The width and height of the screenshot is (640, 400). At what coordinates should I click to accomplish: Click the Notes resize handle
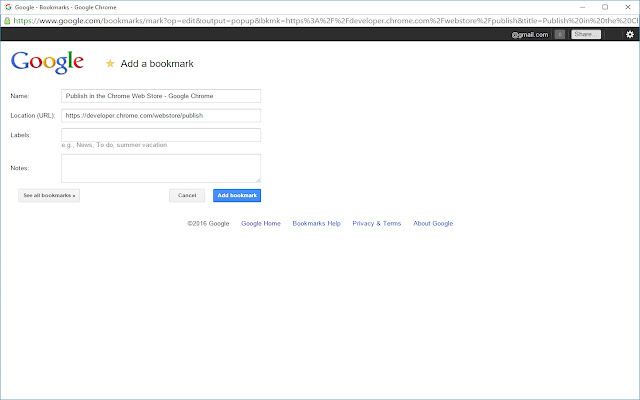coord(258,180)
